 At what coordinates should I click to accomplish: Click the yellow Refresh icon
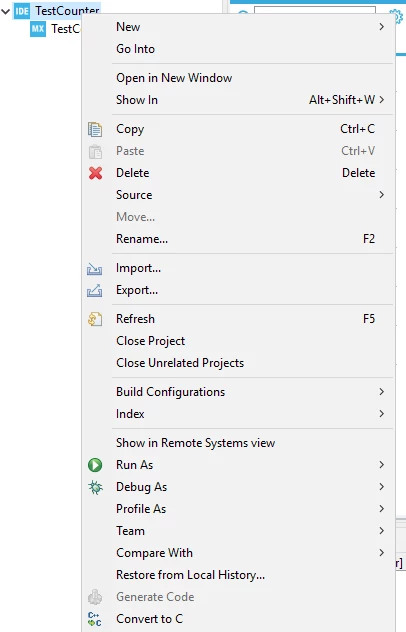click(x=95, y=319)
